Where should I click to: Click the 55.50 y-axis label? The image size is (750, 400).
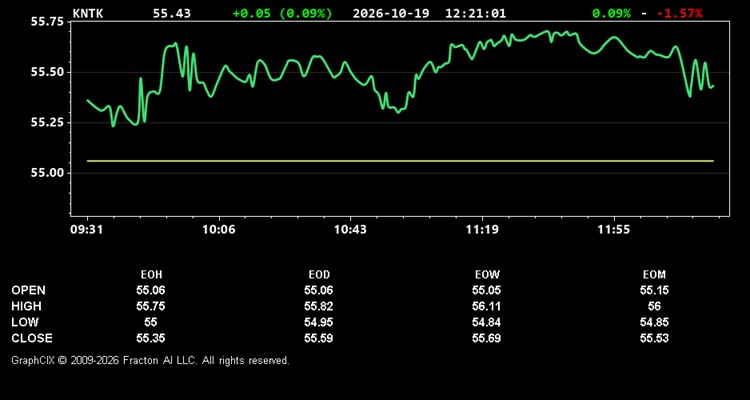point(48,72)
